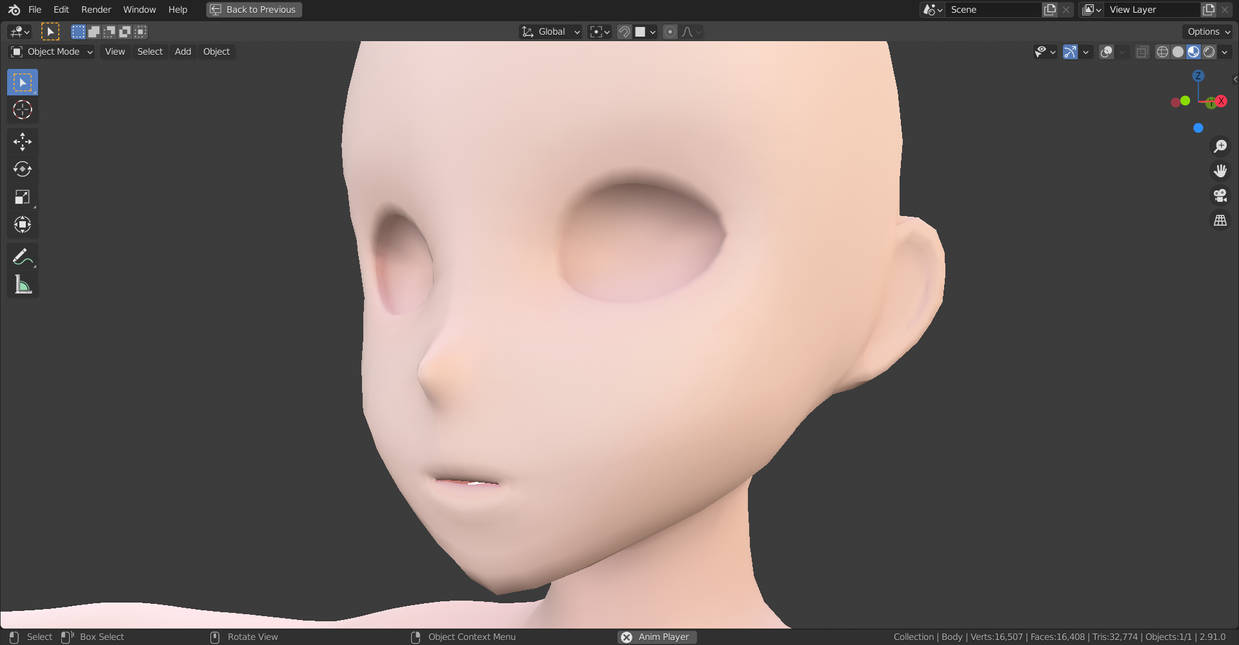Screen dimensions: 1239x645
Task: Select the Measure tool
Action: 22,285
